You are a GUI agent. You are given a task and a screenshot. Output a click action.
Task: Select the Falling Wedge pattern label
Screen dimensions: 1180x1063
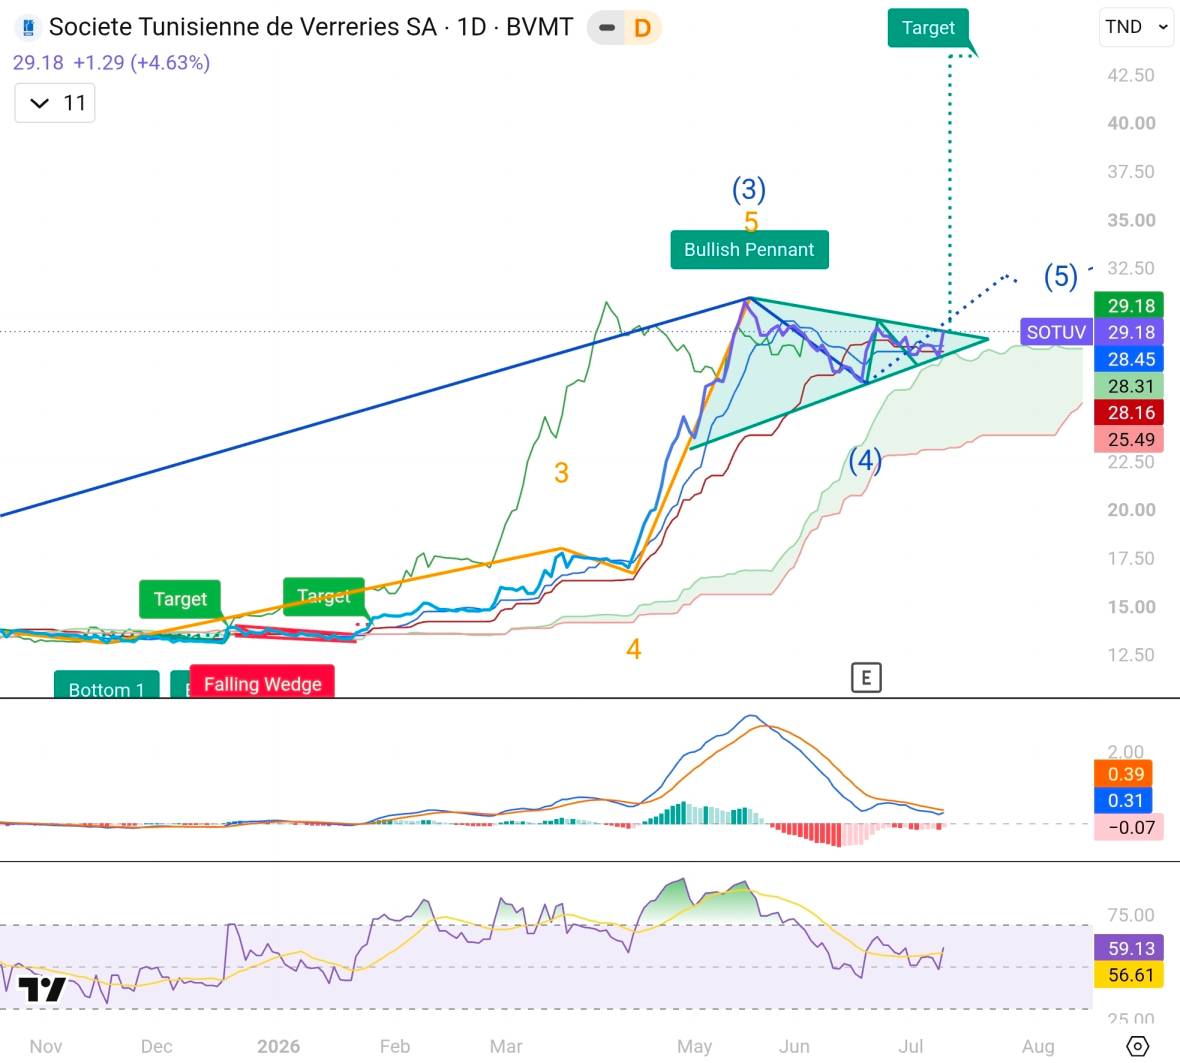pos(262,683)
